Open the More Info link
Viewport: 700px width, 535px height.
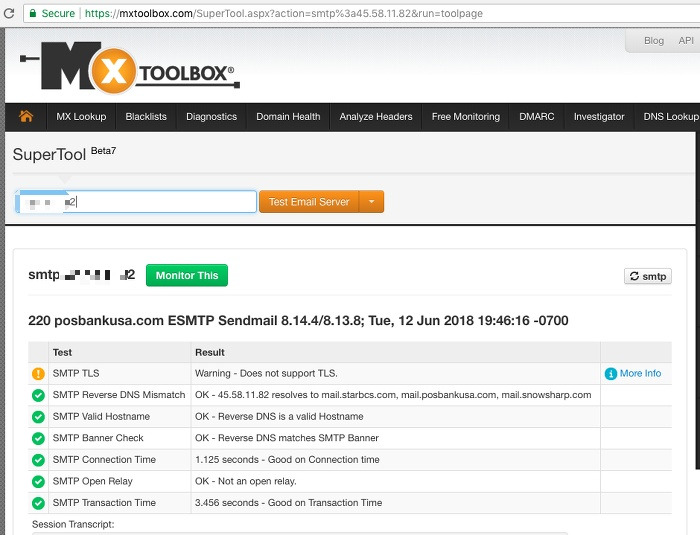point(640,373)
